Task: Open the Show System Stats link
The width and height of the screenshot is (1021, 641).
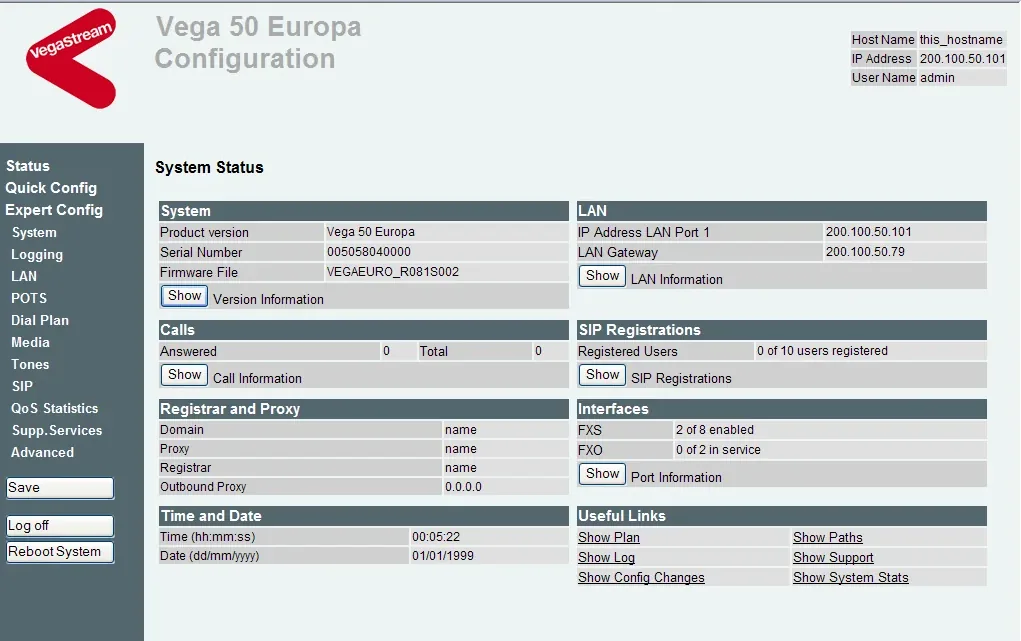Action: click(850, 578)
